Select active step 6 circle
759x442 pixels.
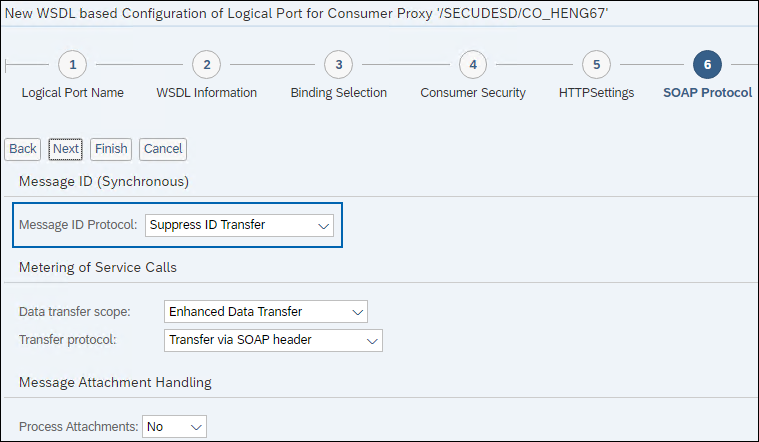707,64
